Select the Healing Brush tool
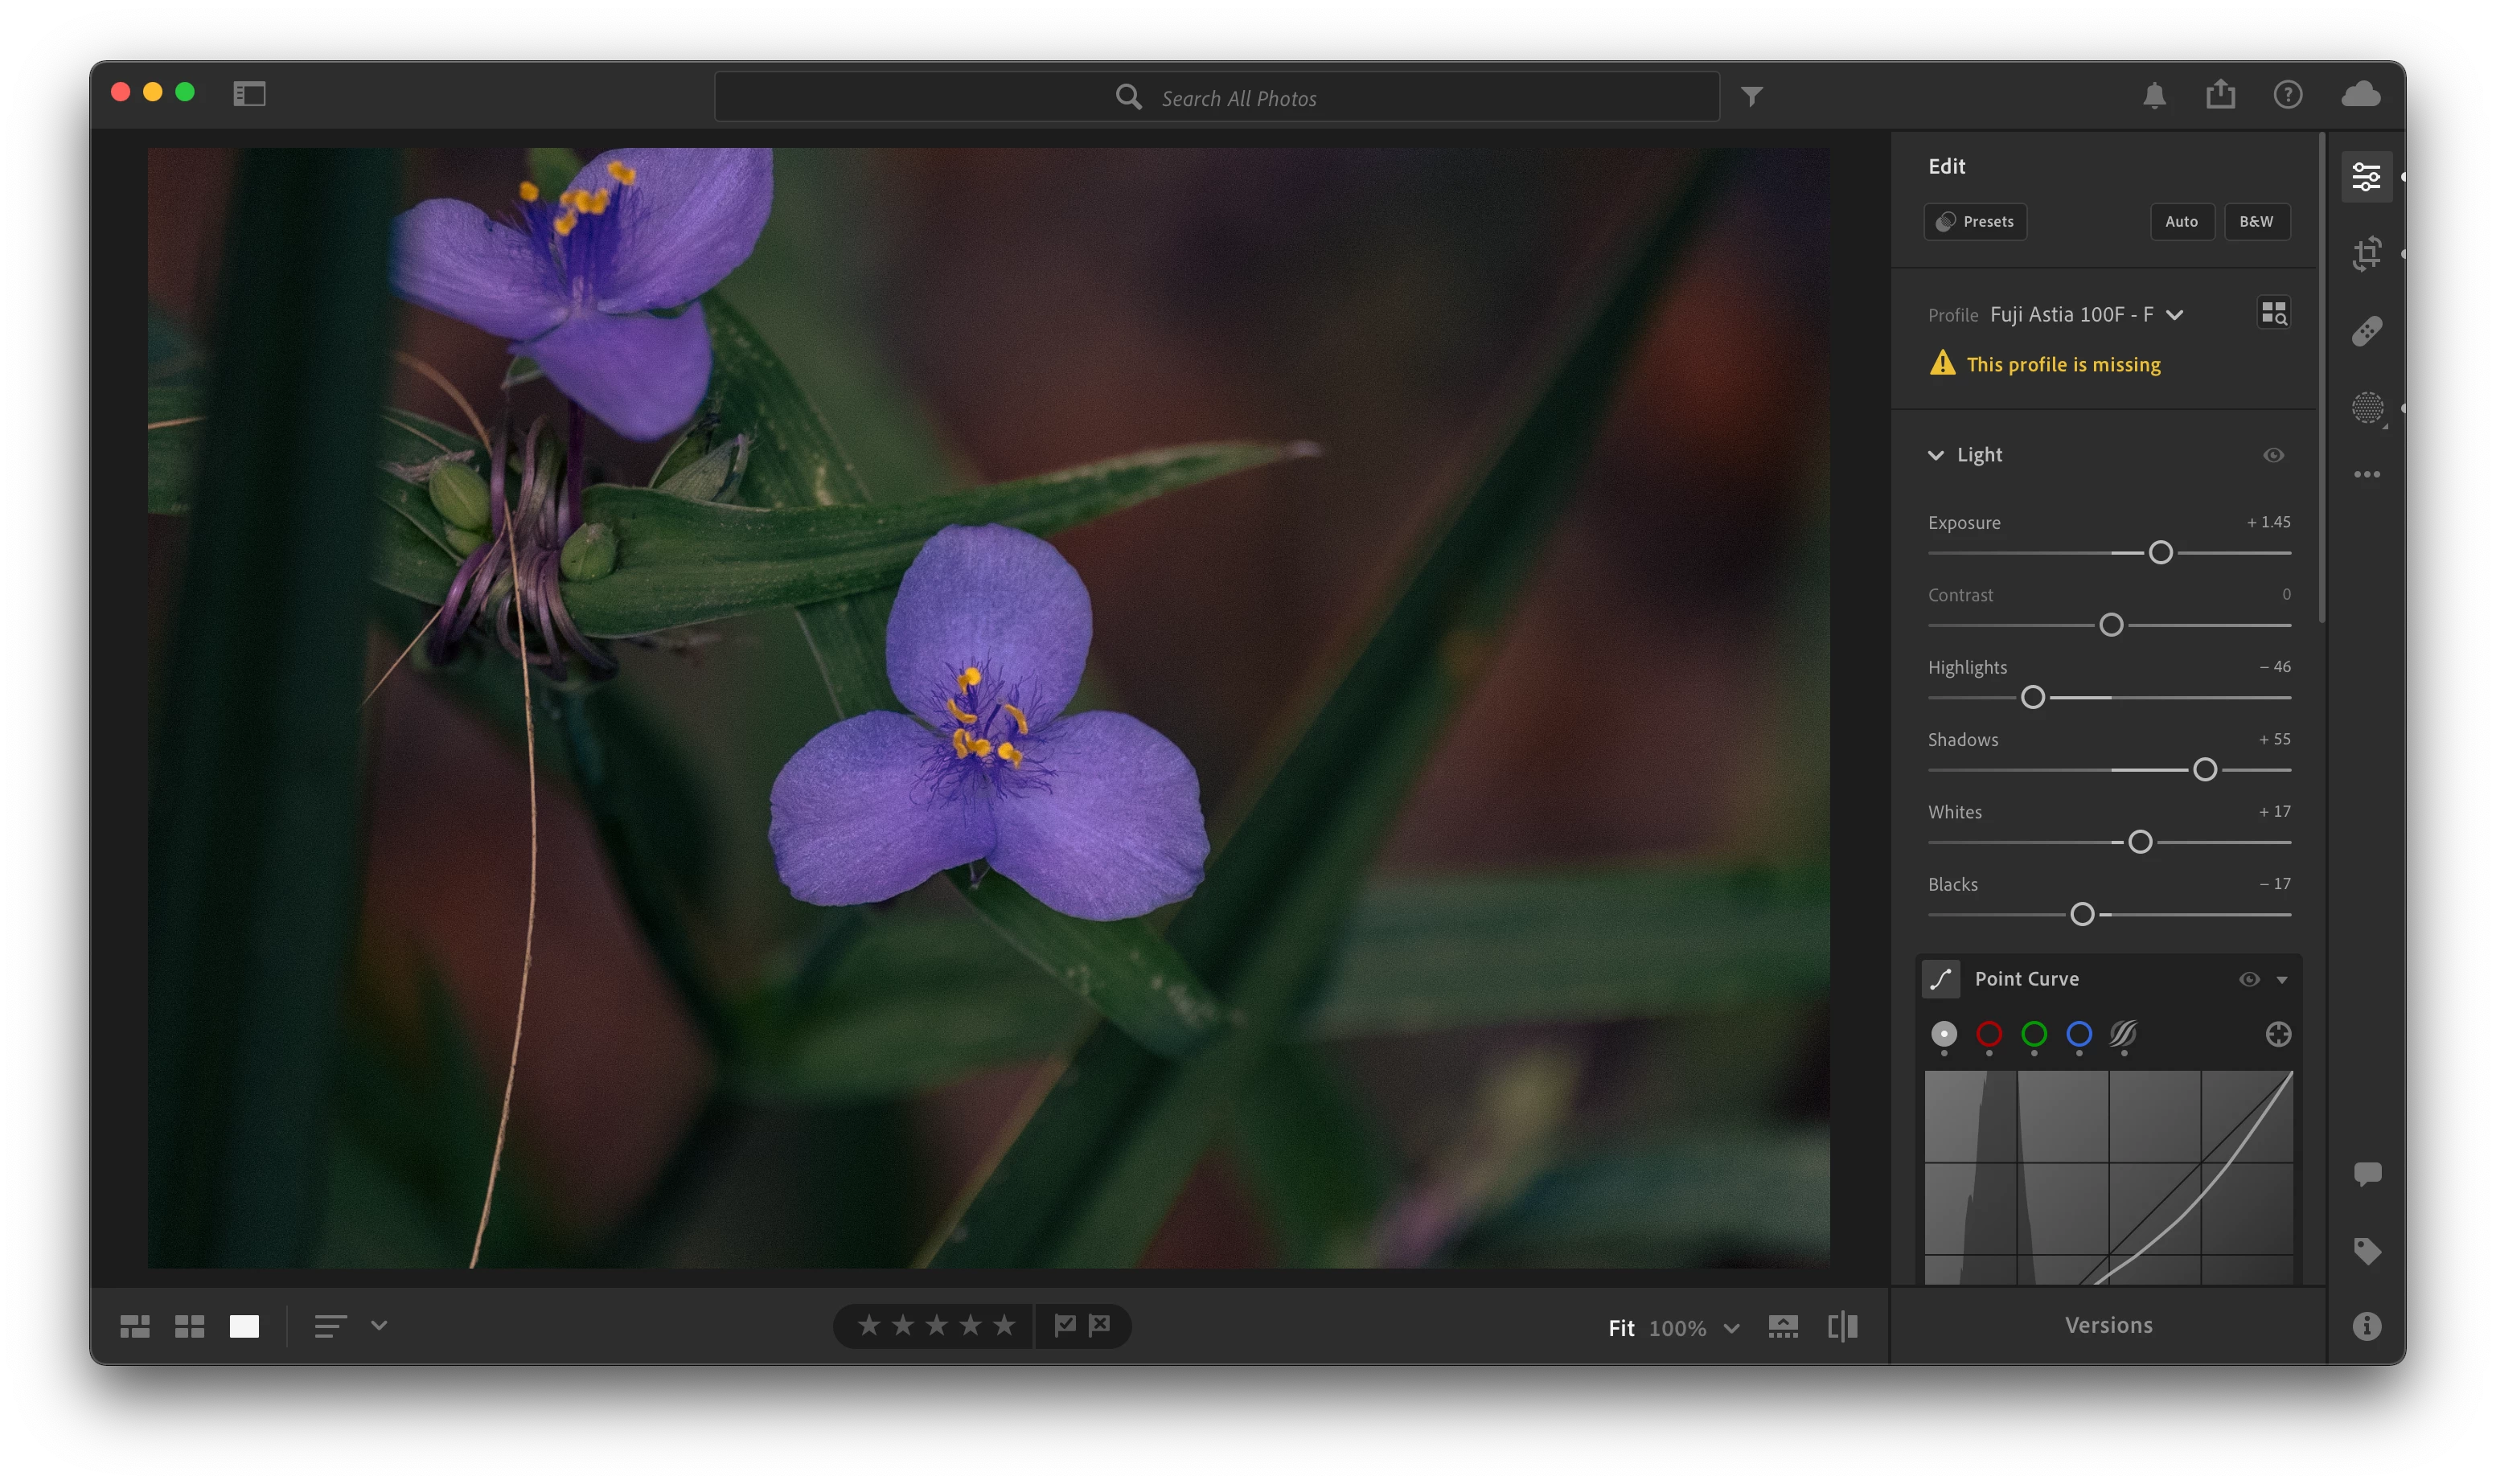 click(x=2366, y=331)
